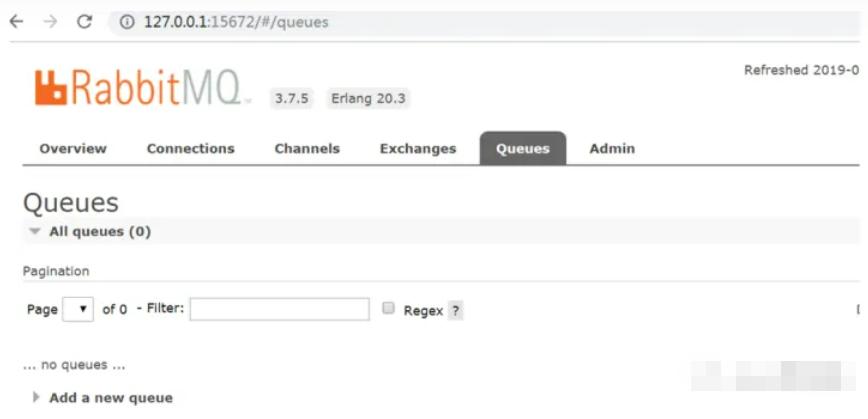The width and height of the screenshot is (868, 419).
Task: Click the Queues page heading
Action: [x=71, y=203]
